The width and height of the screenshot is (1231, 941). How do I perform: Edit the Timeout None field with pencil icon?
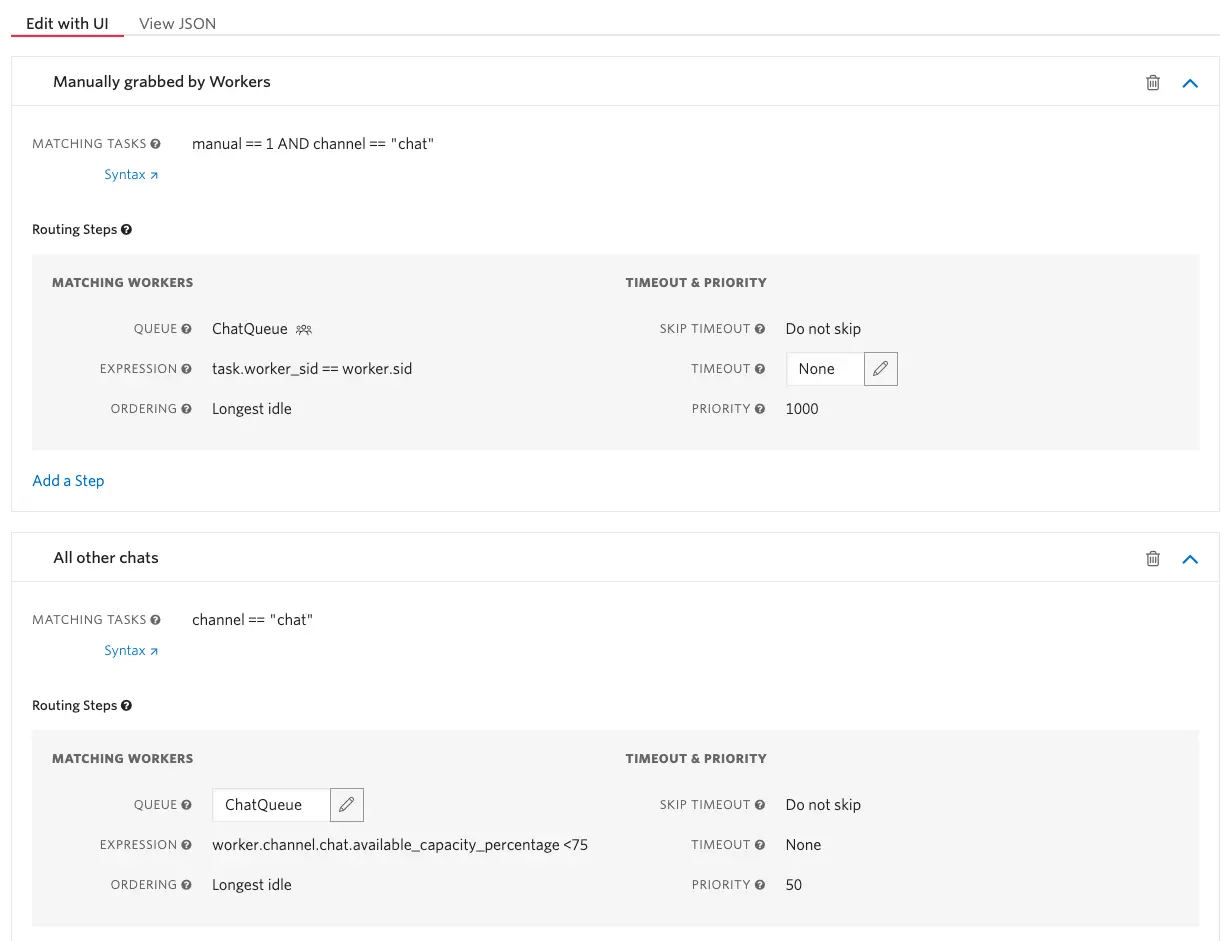(880, 369)
